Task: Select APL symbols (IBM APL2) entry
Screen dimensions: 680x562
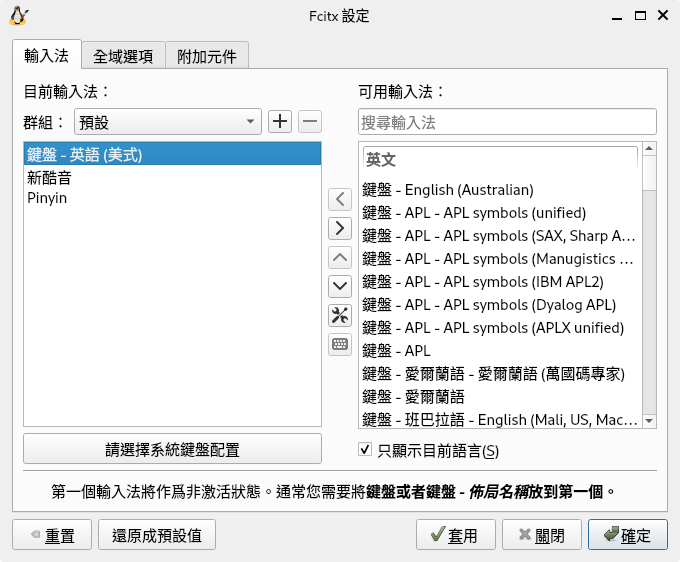Action: (x=500, y=282)
